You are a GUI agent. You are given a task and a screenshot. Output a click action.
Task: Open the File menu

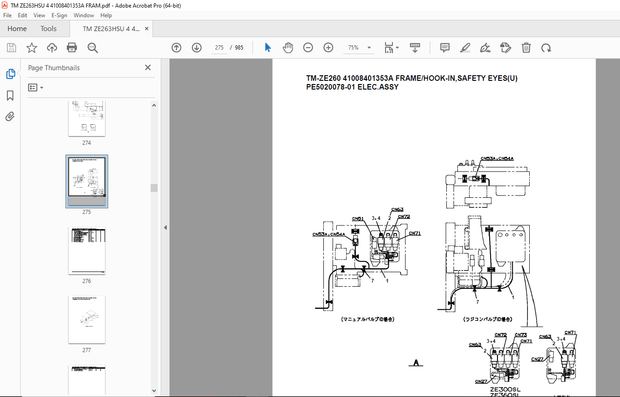coord(8,15)
